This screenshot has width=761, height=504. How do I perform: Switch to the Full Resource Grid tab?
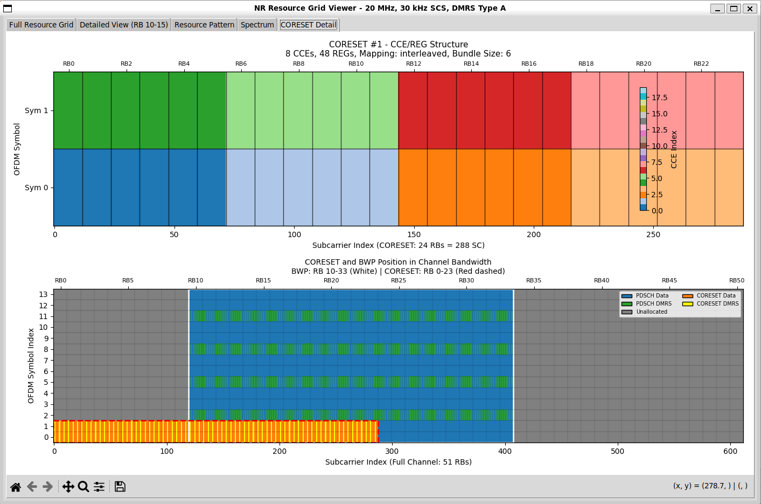click(x=41, y=25)
